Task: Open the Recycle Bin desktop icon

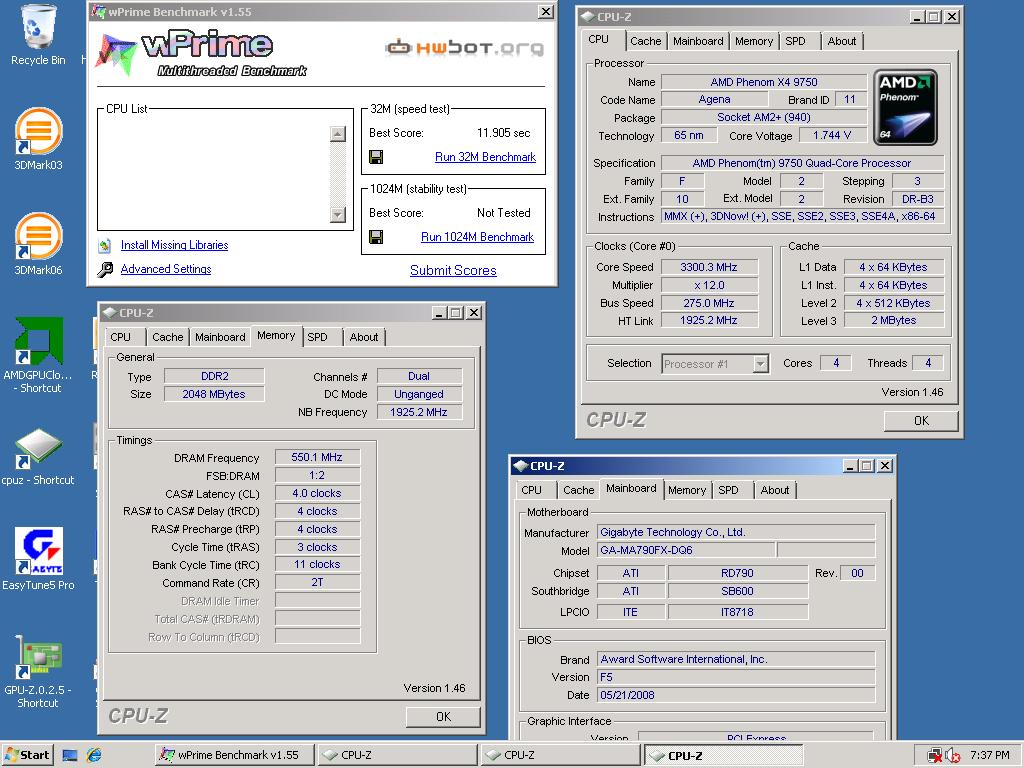Action: coord(39,36)
